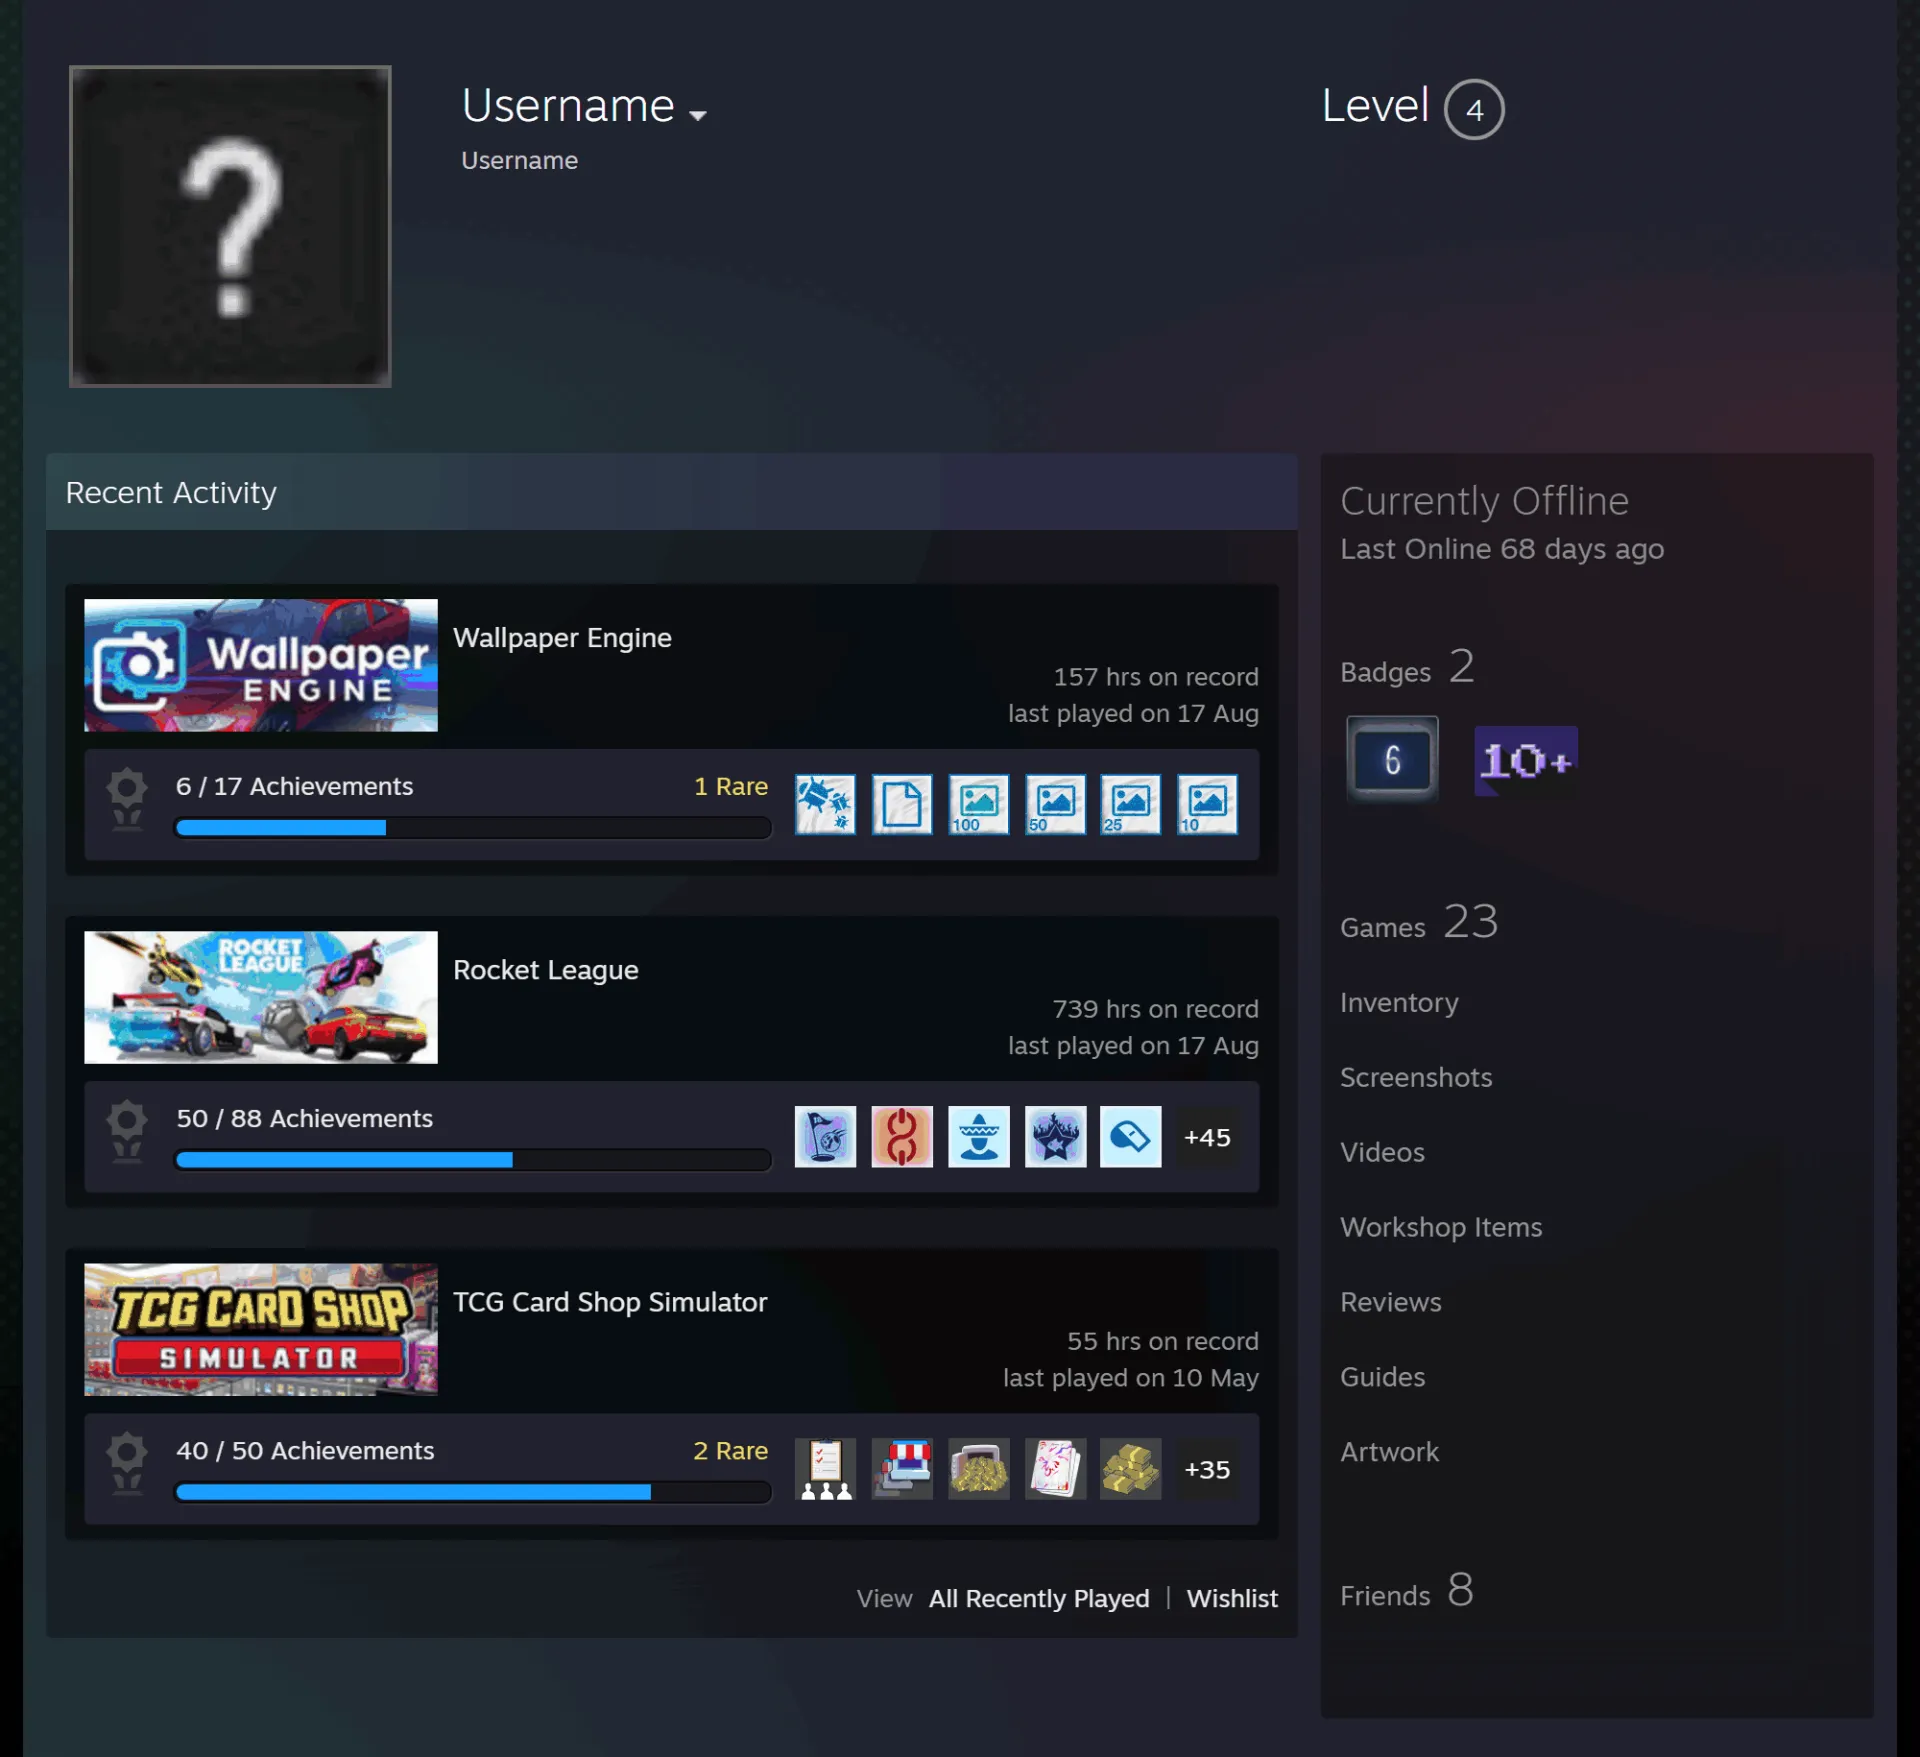
Task: Select the bug achievement icon for Wallpaper Engine
Action: tap(825, 804)
